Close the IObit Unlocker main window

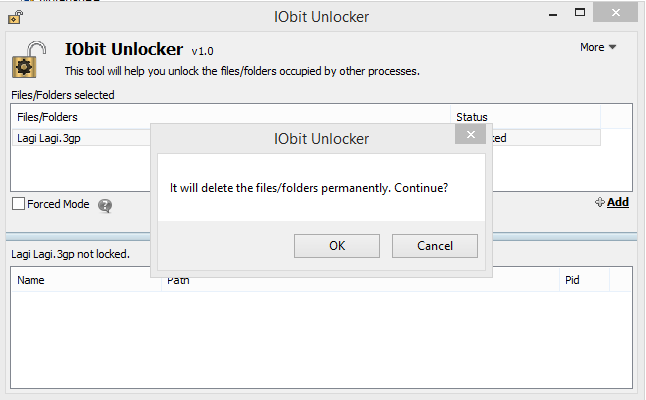point(621,14)
